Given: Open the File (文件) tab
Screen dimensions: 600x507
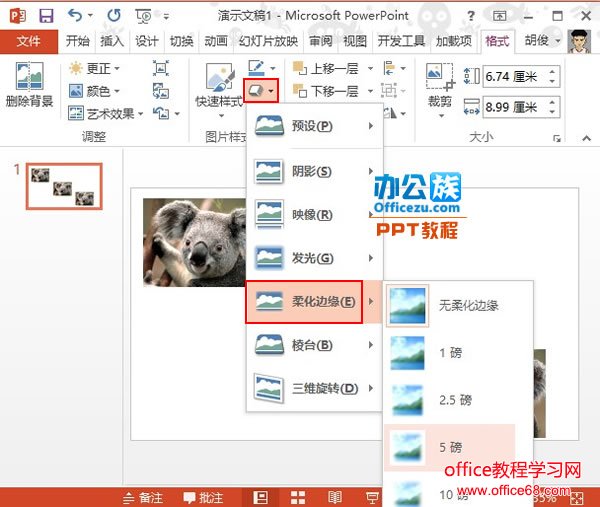Looking at the screenshot, I should pyautogui.click(x=29, y=41).
